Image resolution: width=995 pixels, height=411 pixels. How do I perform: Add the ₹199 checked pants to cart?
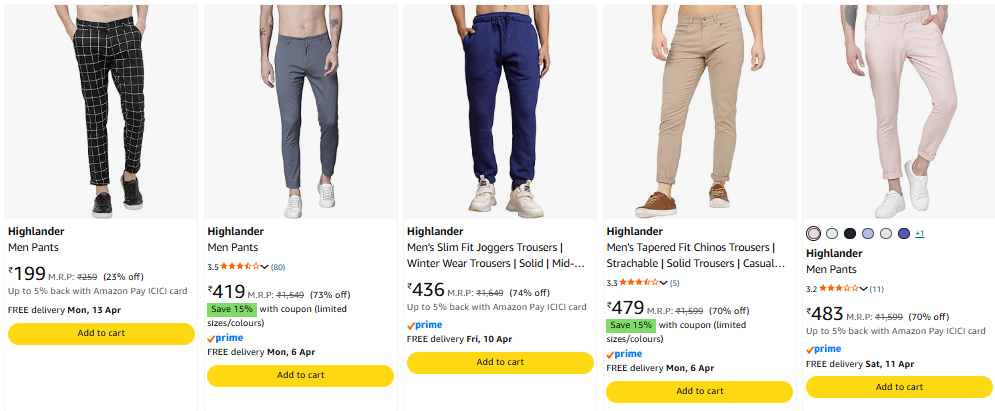click(101, 334)
